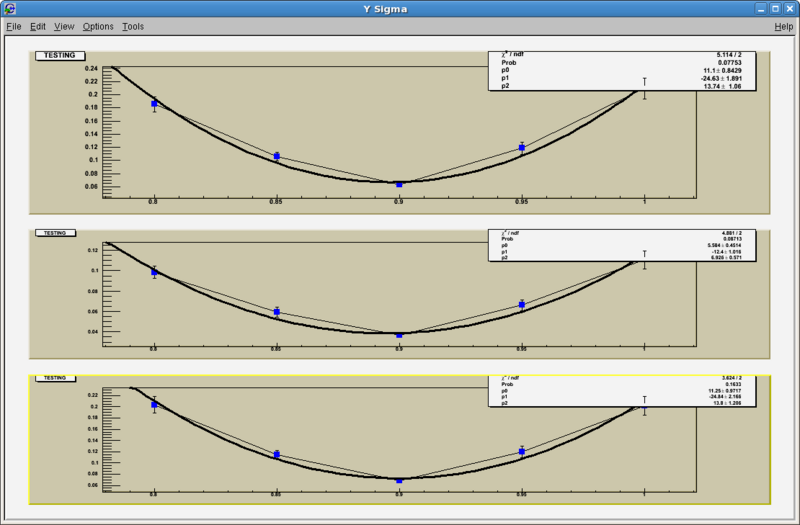Viewport: 800px width, 525px height.
Task: Click the bottom pad data point at 0.8
Action: pos(154,405)
